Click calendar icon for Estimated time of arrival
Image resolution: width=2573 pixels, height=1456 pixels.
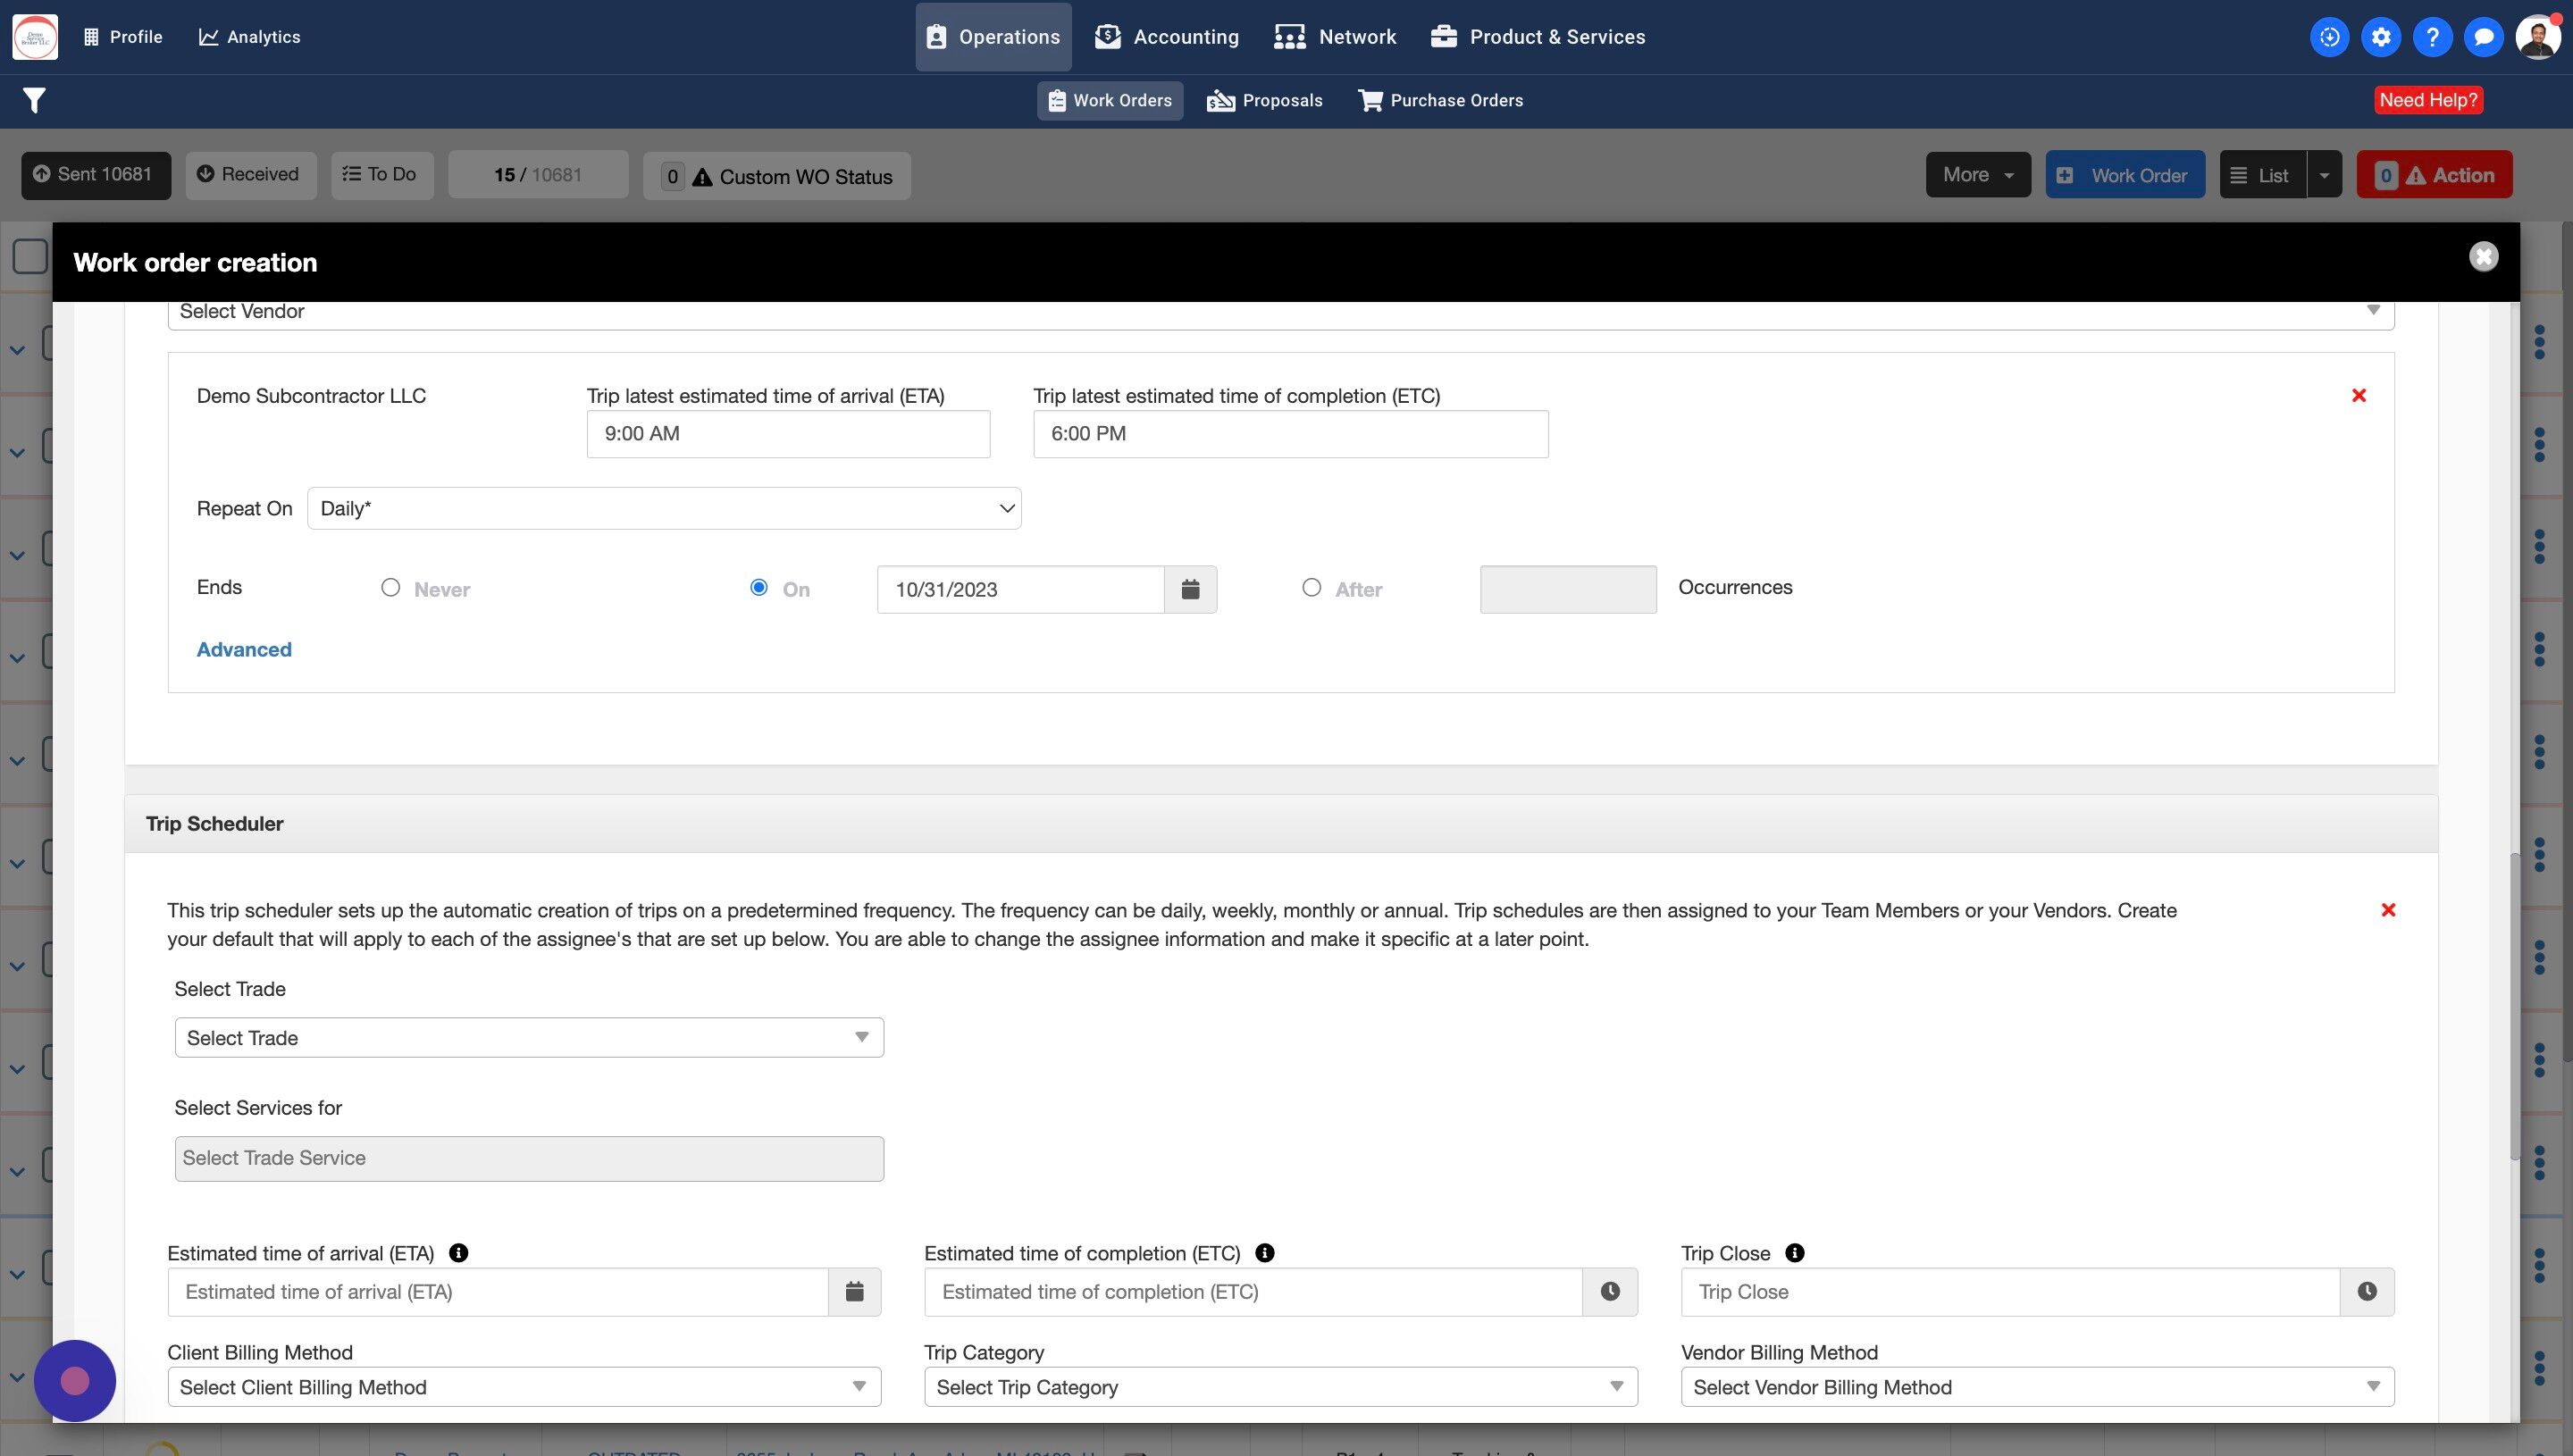(x=854, y=1292)
